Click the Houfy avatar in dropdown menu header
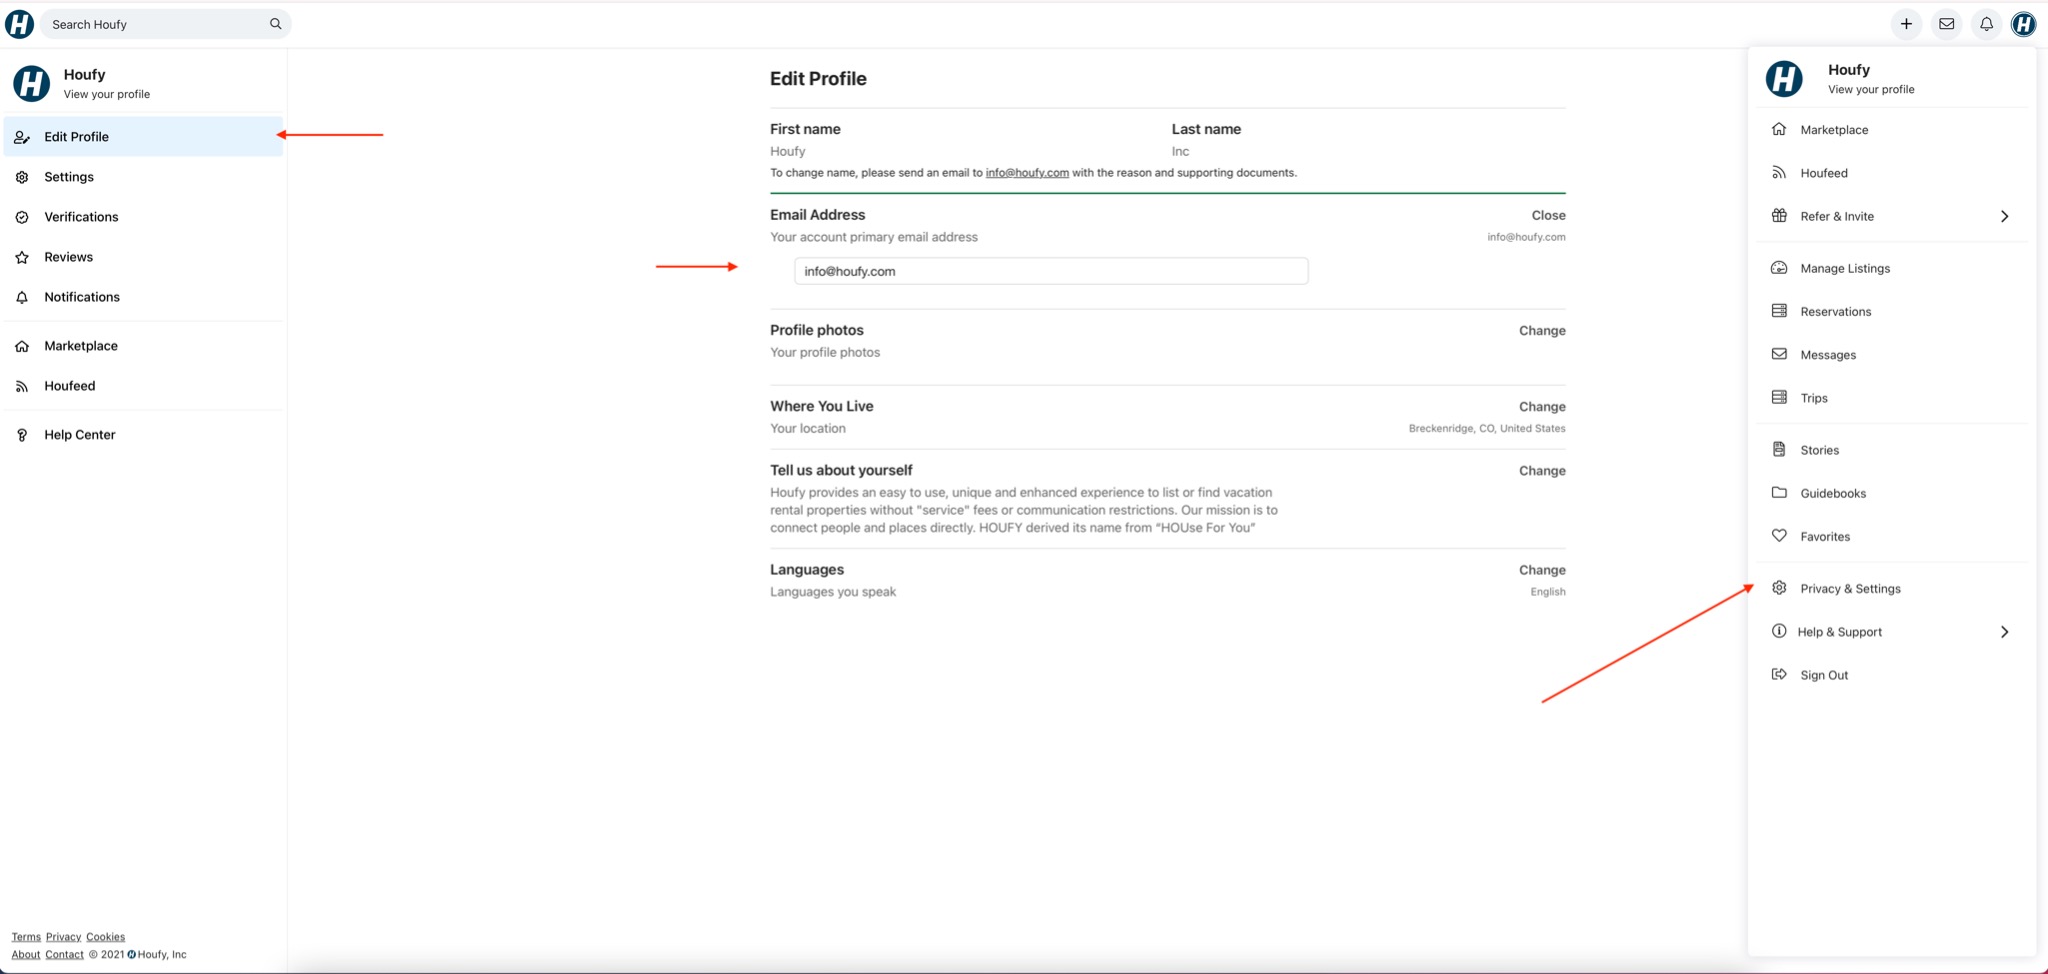2048x974 pixels. [1784, 78]
